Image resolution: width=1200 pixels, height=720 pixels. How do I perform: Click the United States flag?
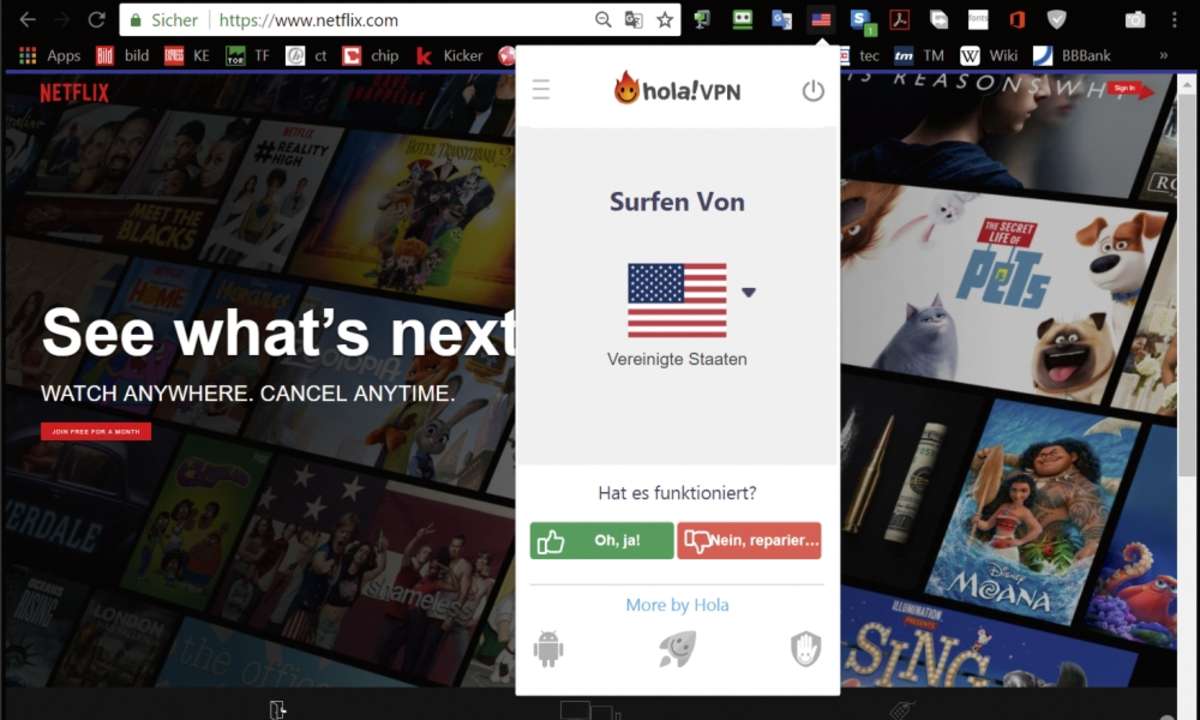click(x=677, y=301)
